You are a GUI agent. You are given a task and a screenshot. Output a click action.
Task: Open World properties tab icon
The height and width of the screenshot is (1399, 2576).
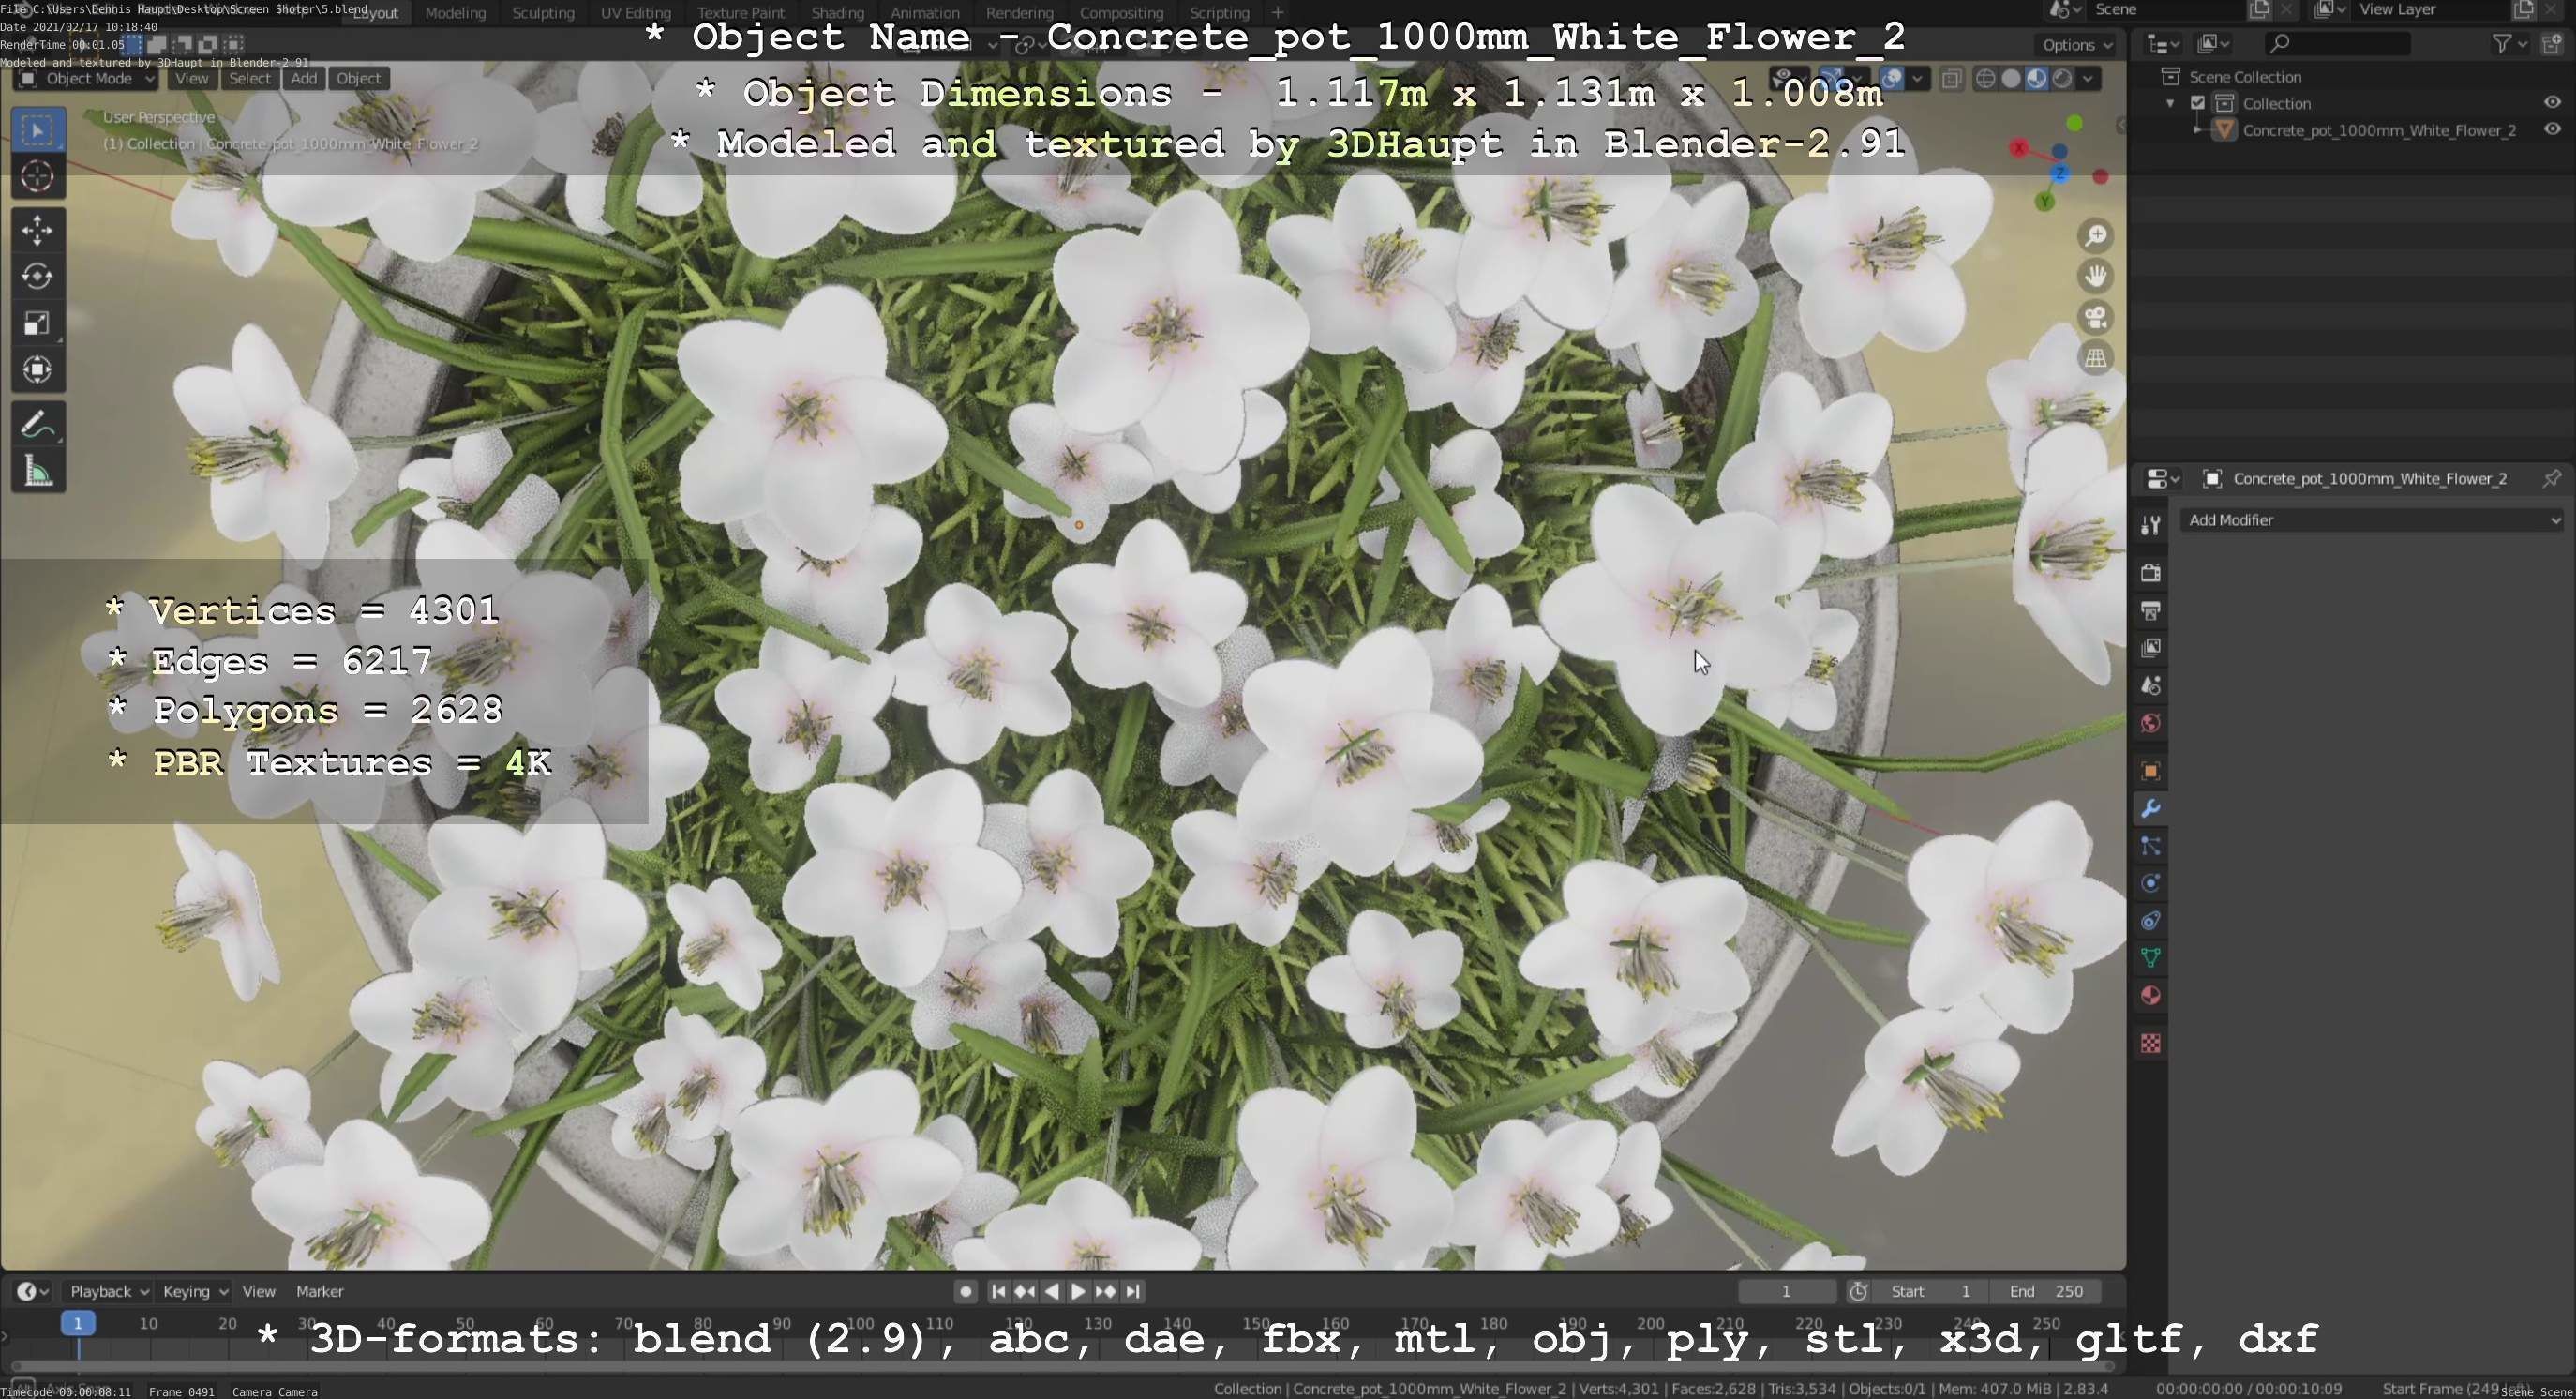tap(2151, 723)
